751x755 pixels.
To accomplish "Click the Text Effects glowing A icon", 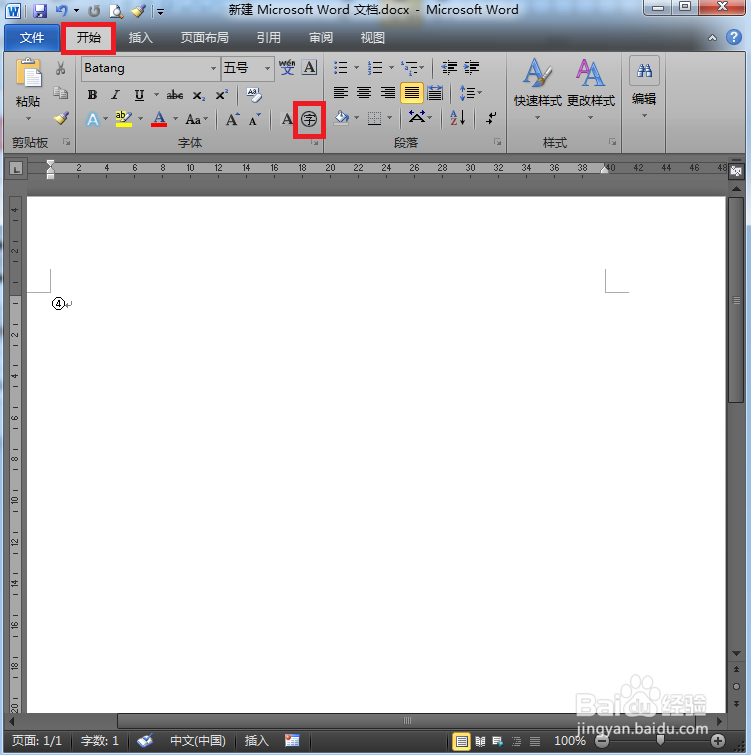I will (92, 119).
